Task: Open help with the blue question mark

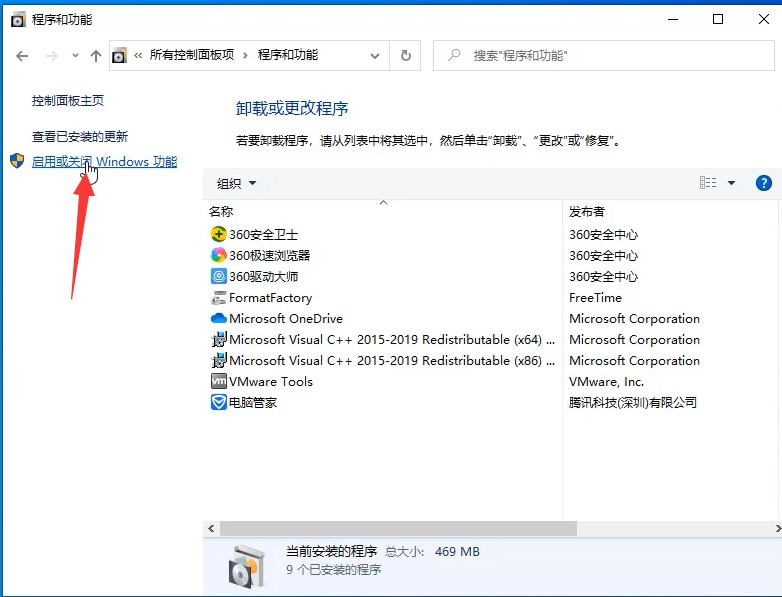Action: click(763, 183)
